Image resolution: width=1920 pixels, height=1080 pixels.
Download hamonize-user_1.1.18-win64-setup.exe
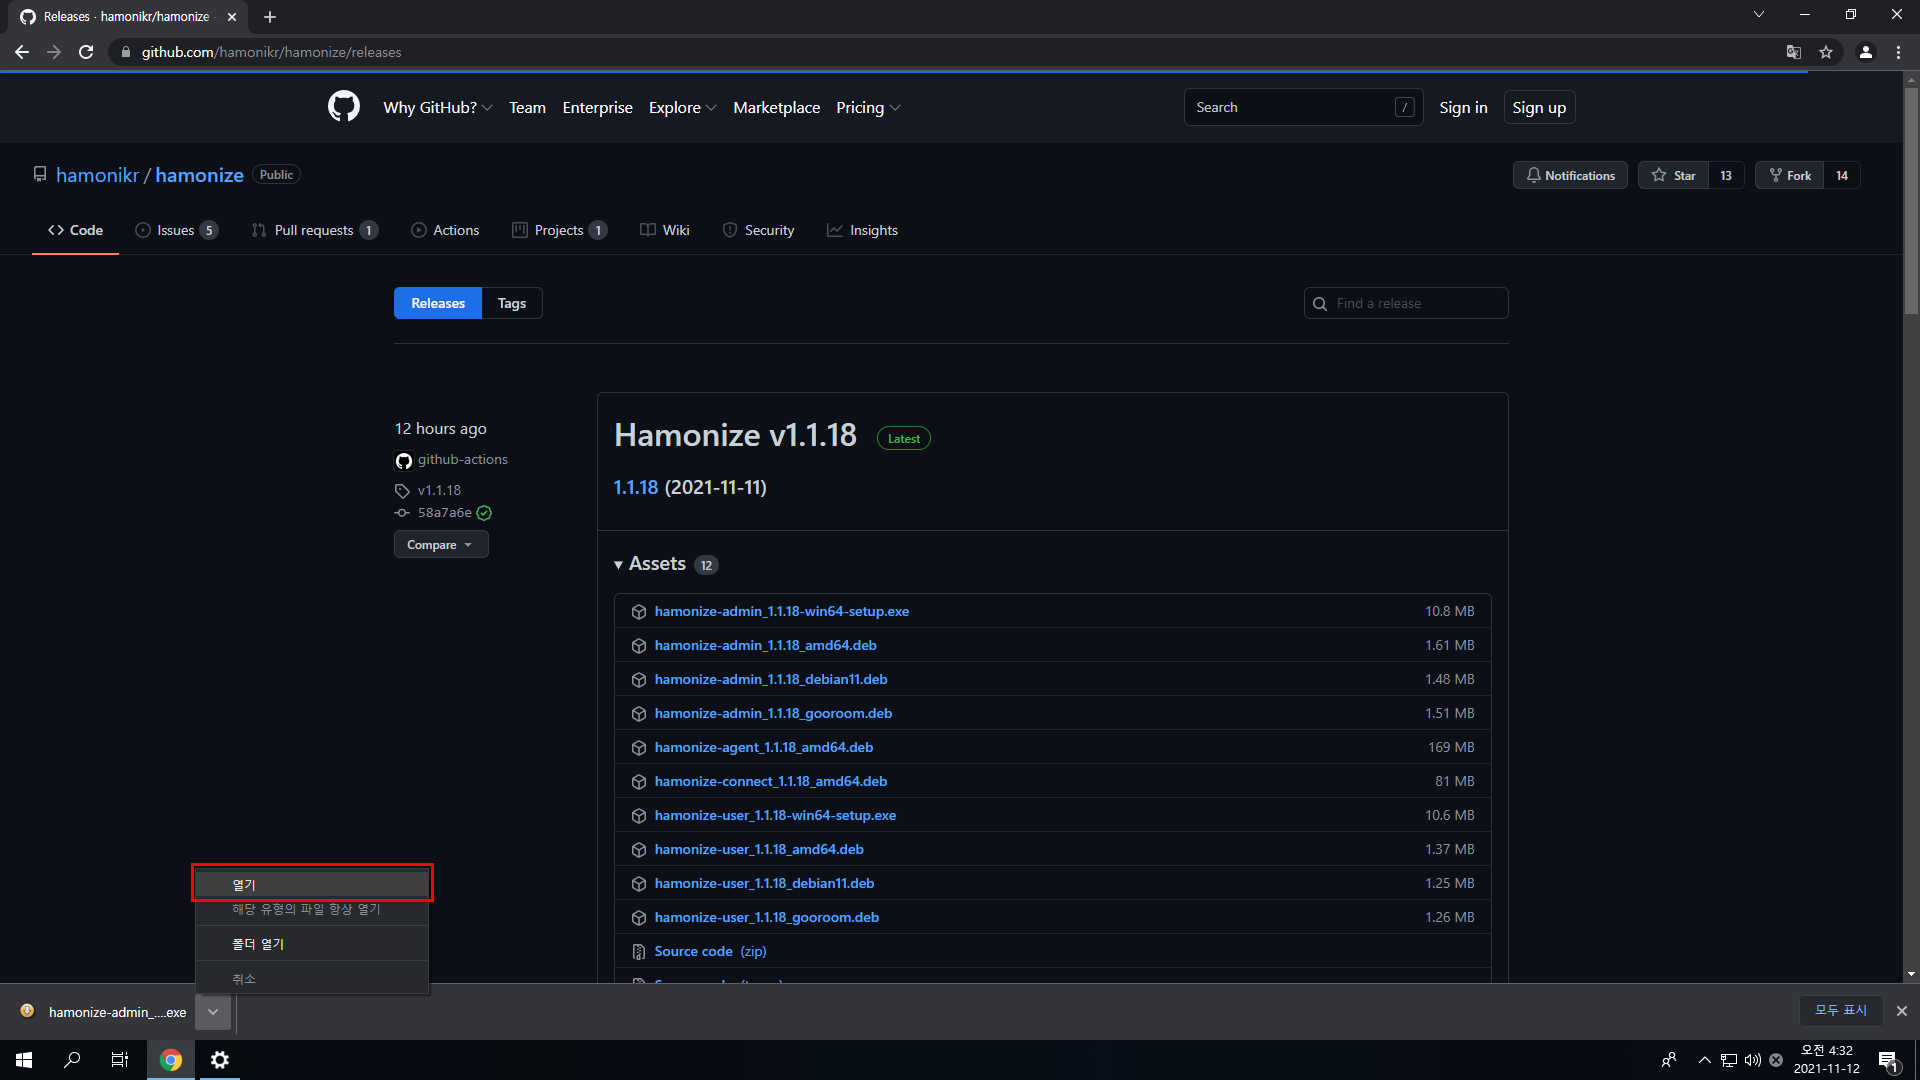coord(775,815)
